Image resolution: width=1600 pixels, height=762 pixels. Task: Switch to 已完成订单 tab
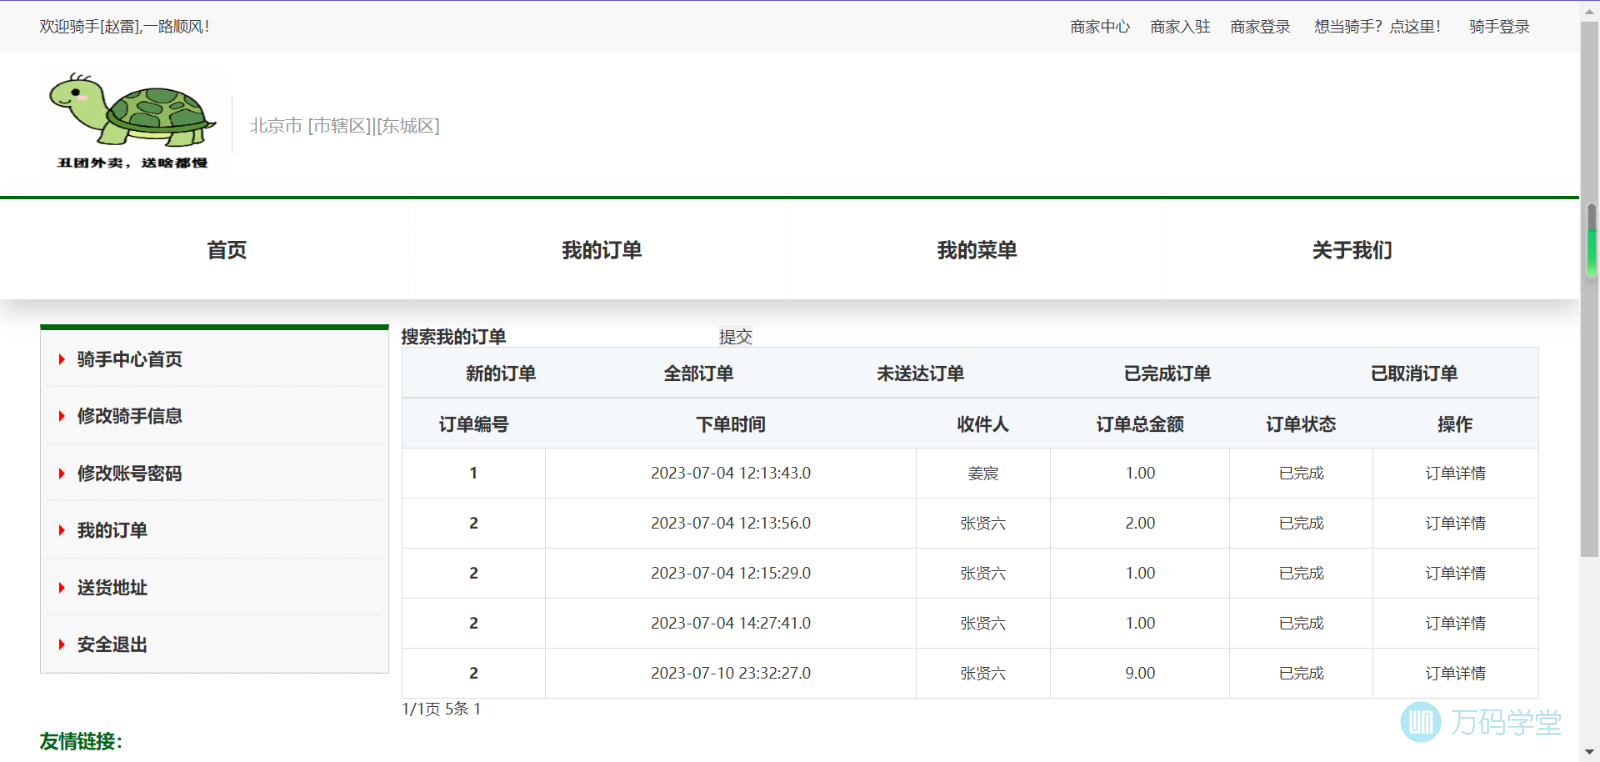pyautogui.click(x=1167, y=374)
